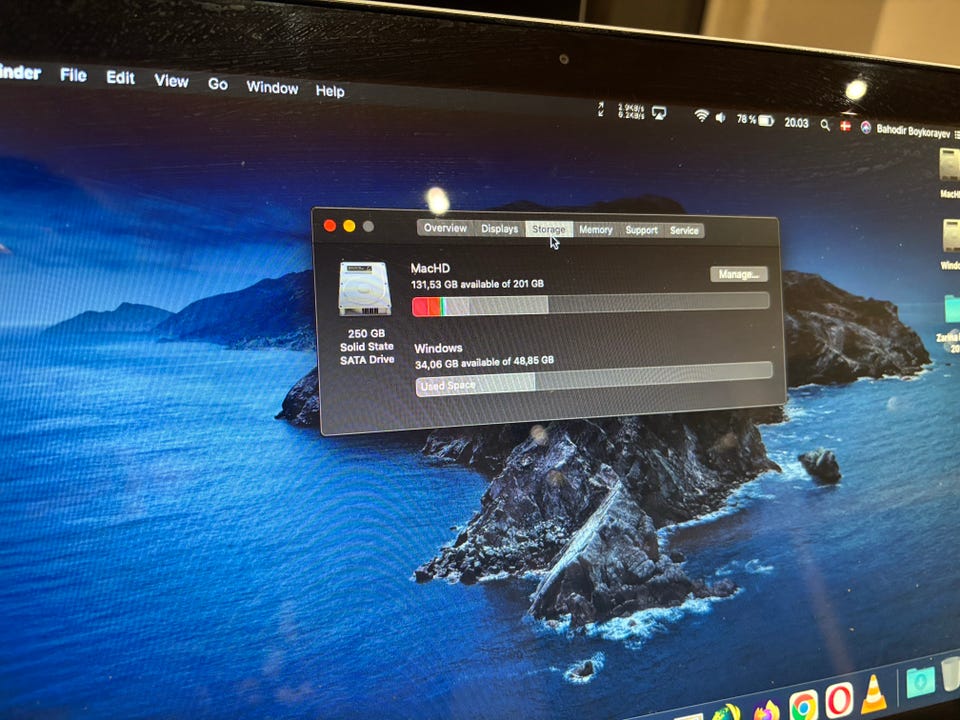Click '34,06 GB available of 48,85 GB' text
The height and width of the screenshot is (720, 960).
click(x=484, y=362)
